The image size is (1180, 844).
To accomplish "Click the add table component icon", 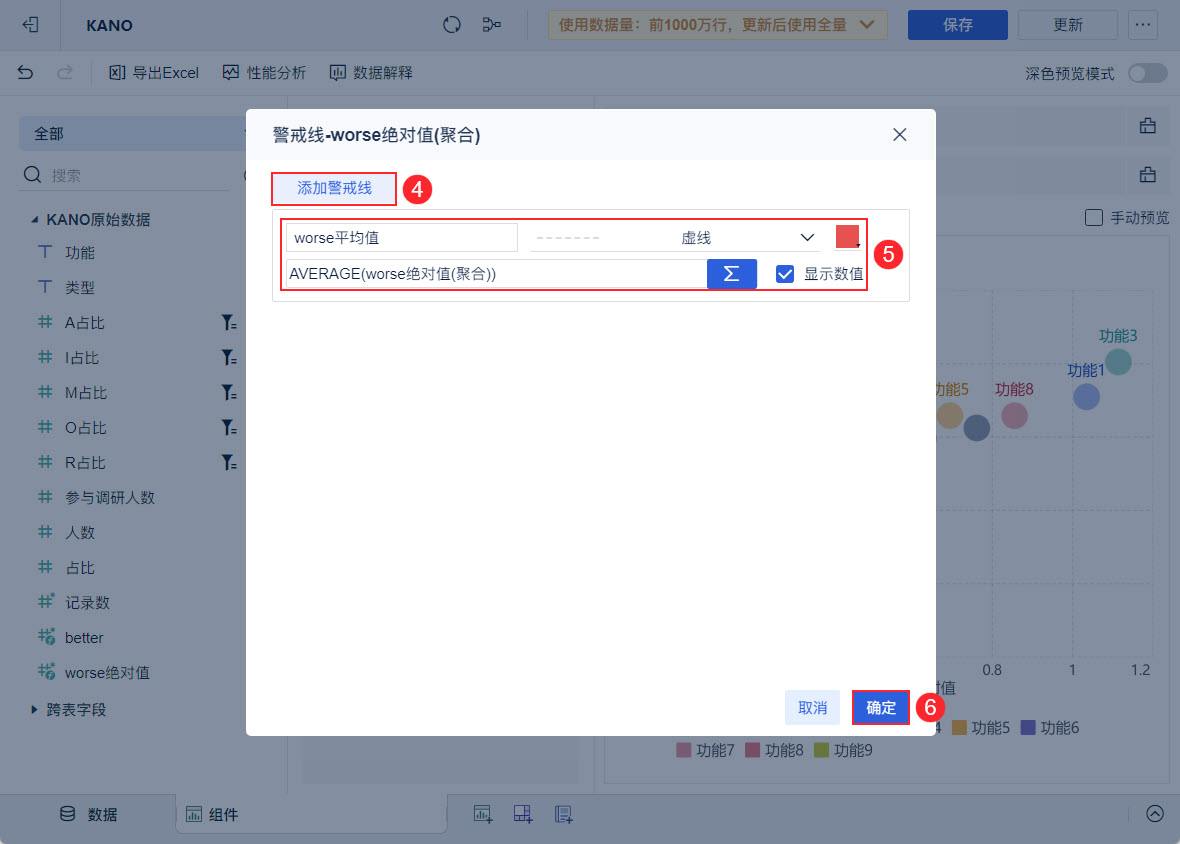I will click(523, 814).
